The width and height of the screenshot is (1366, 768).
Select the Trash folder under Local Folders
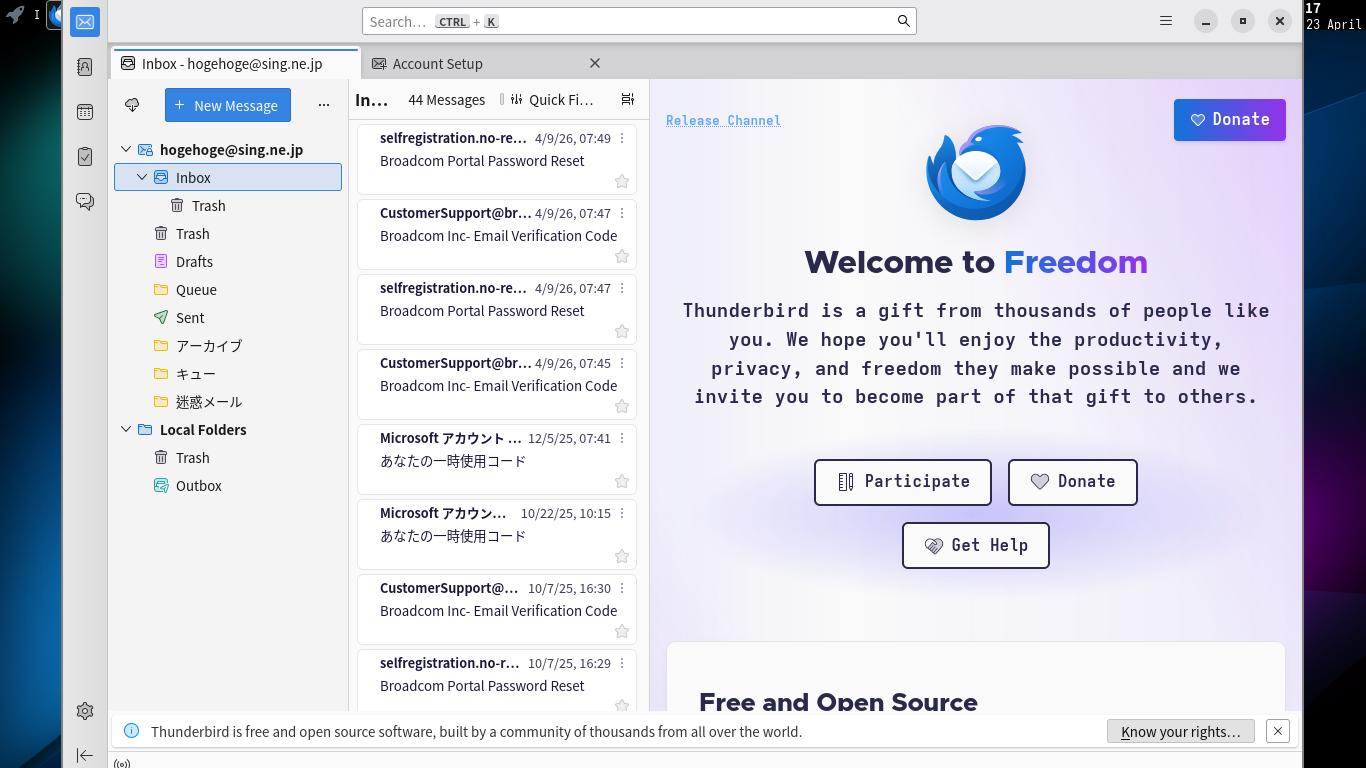tap(228, 458)
